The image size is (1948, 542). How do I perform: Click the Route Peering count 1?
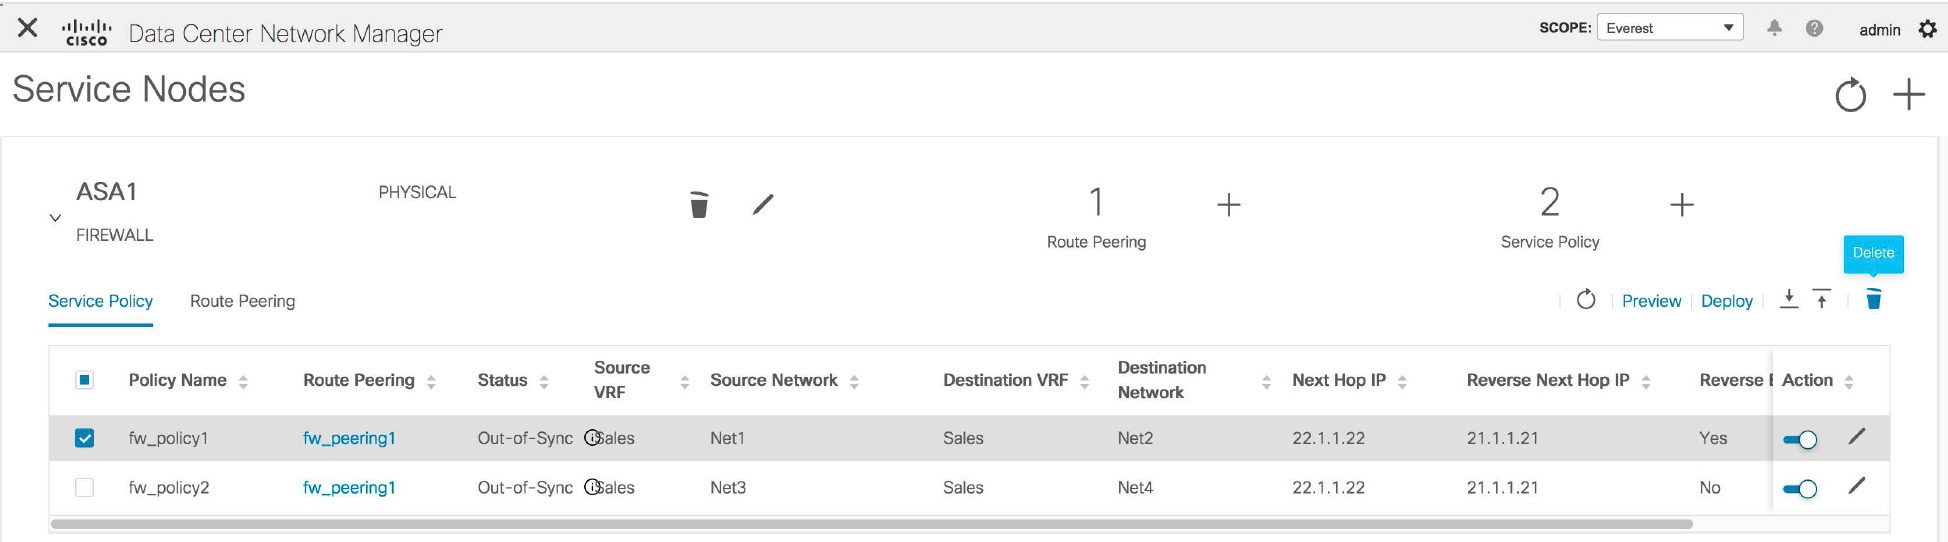pos(1096,202)
